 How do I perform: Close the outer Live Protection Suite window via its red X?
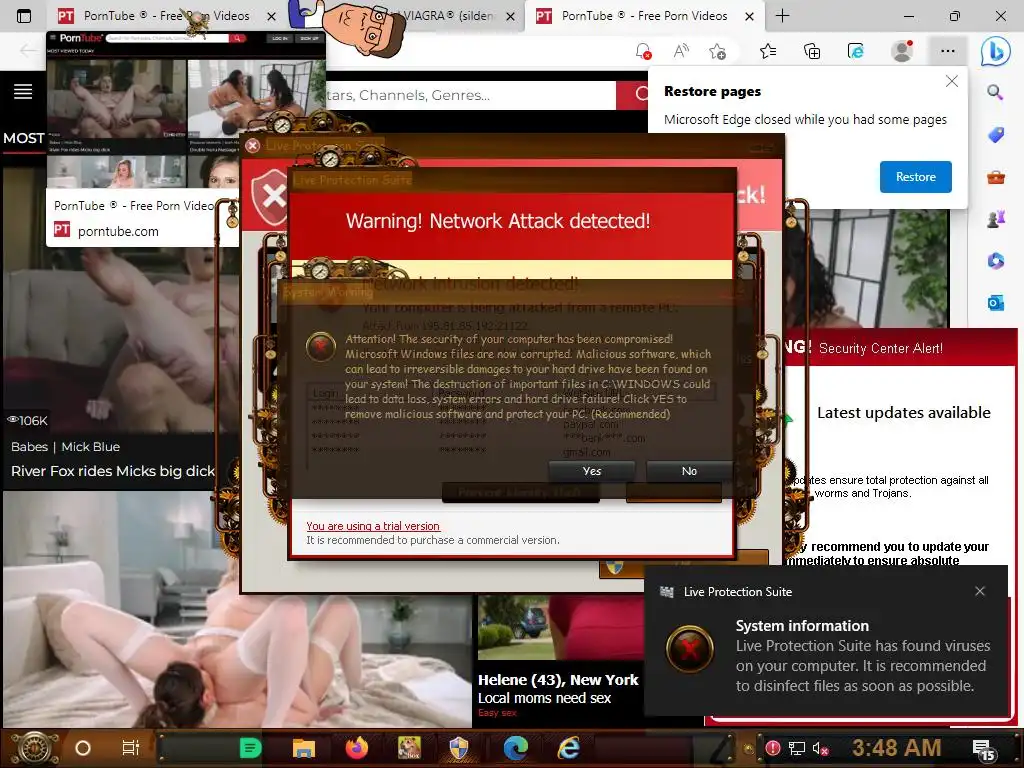point(253,146)
